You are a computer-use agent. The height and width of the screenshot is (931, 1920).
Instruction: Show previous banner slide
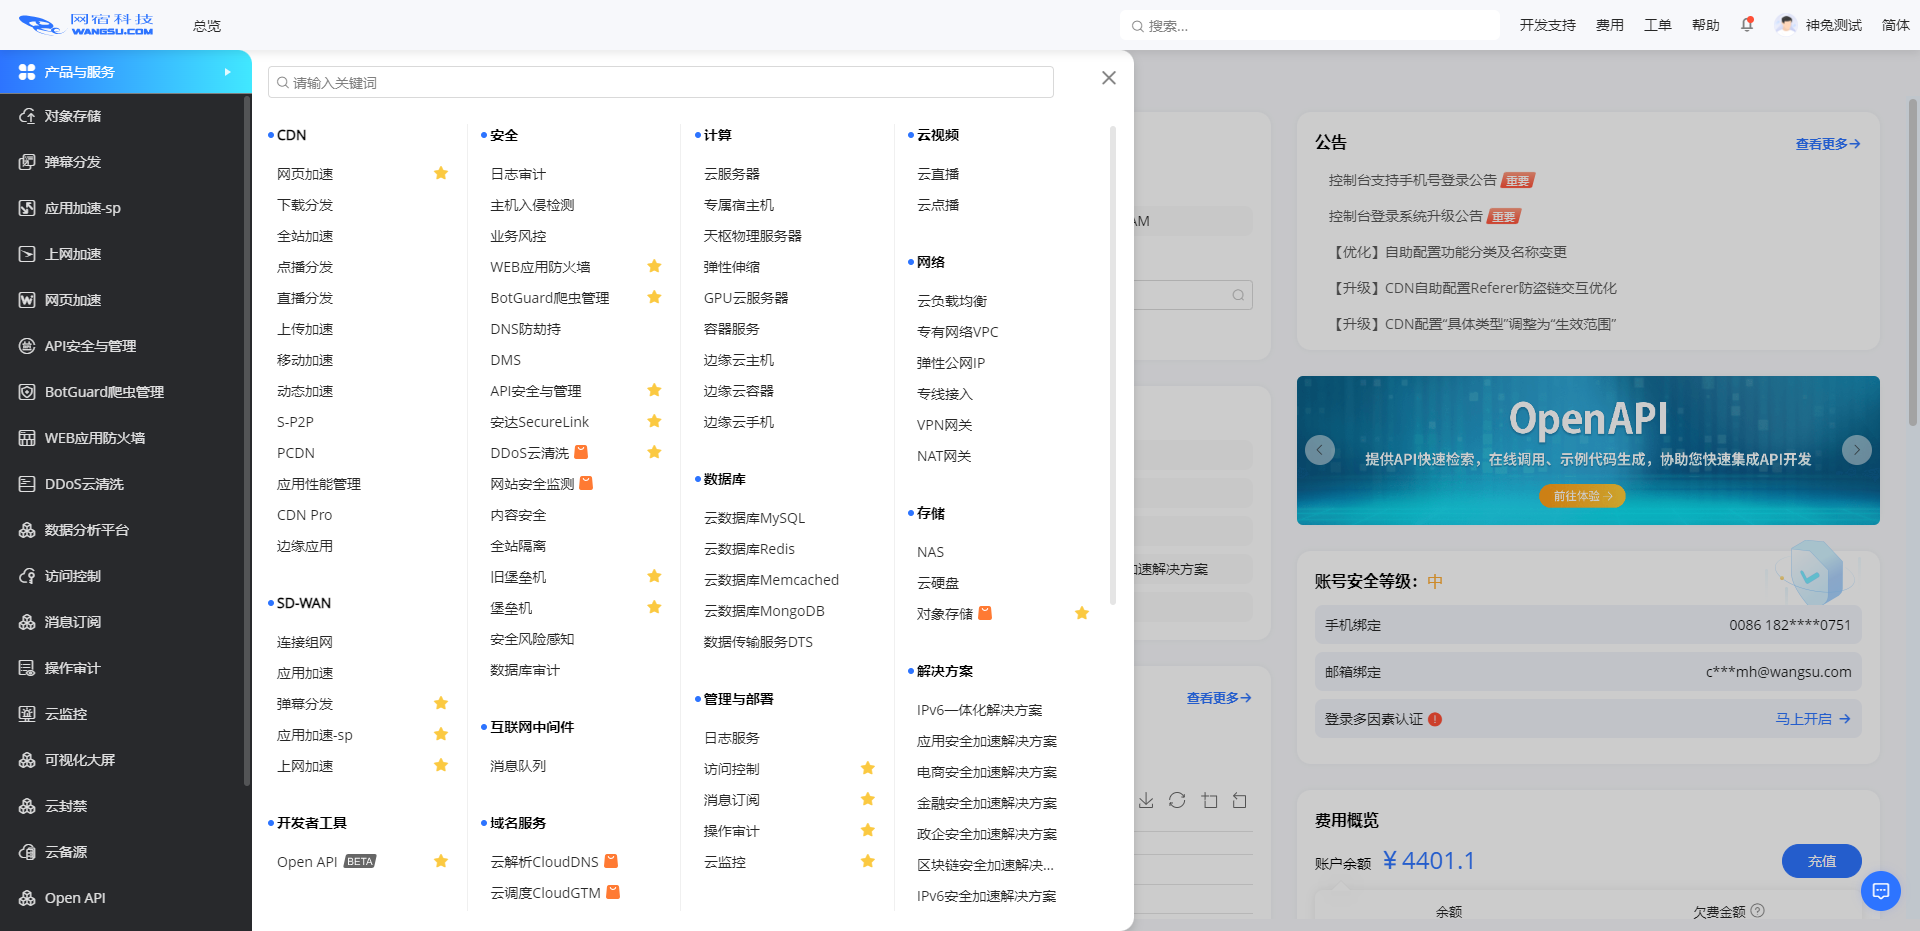(1320, 450)
